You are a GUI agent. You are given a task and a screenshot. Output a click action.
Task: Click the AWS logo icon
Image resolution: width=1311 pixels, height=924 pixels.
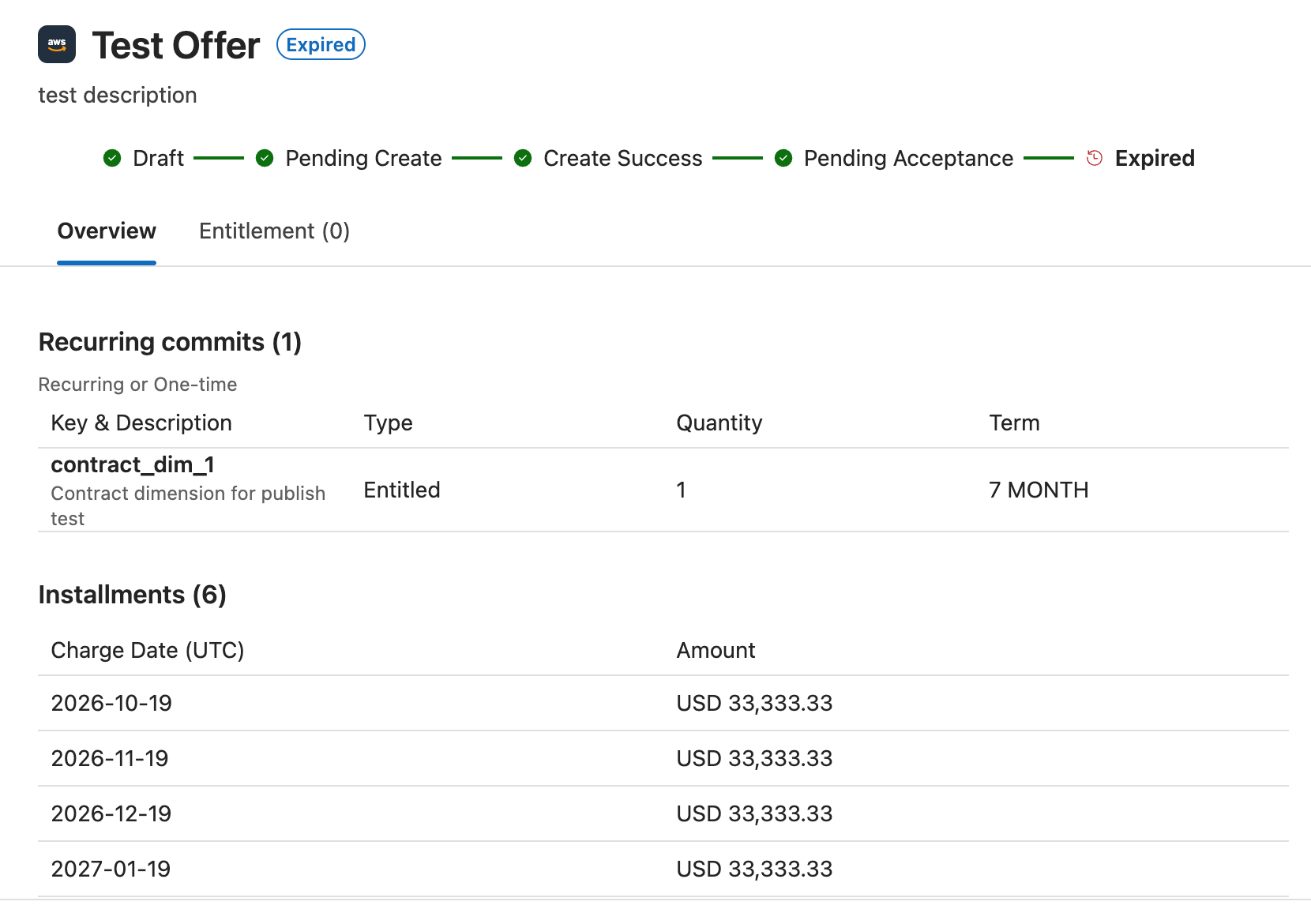point(57,45)
